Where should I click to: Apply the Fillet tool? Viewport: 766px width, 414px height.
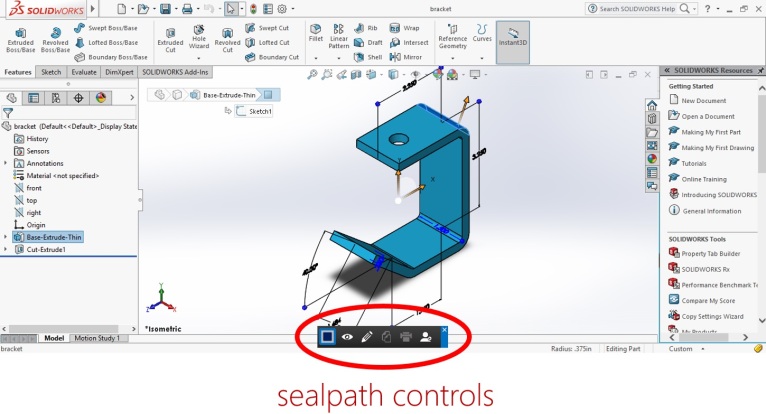point(316,33)
